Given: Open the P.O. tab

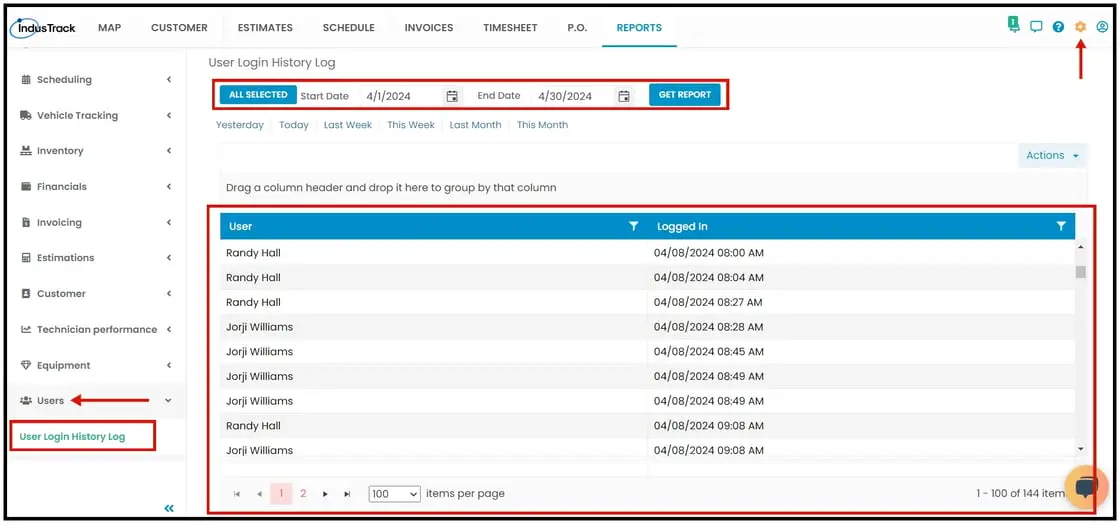Looking at the screenshot, I should click(577, 28).
